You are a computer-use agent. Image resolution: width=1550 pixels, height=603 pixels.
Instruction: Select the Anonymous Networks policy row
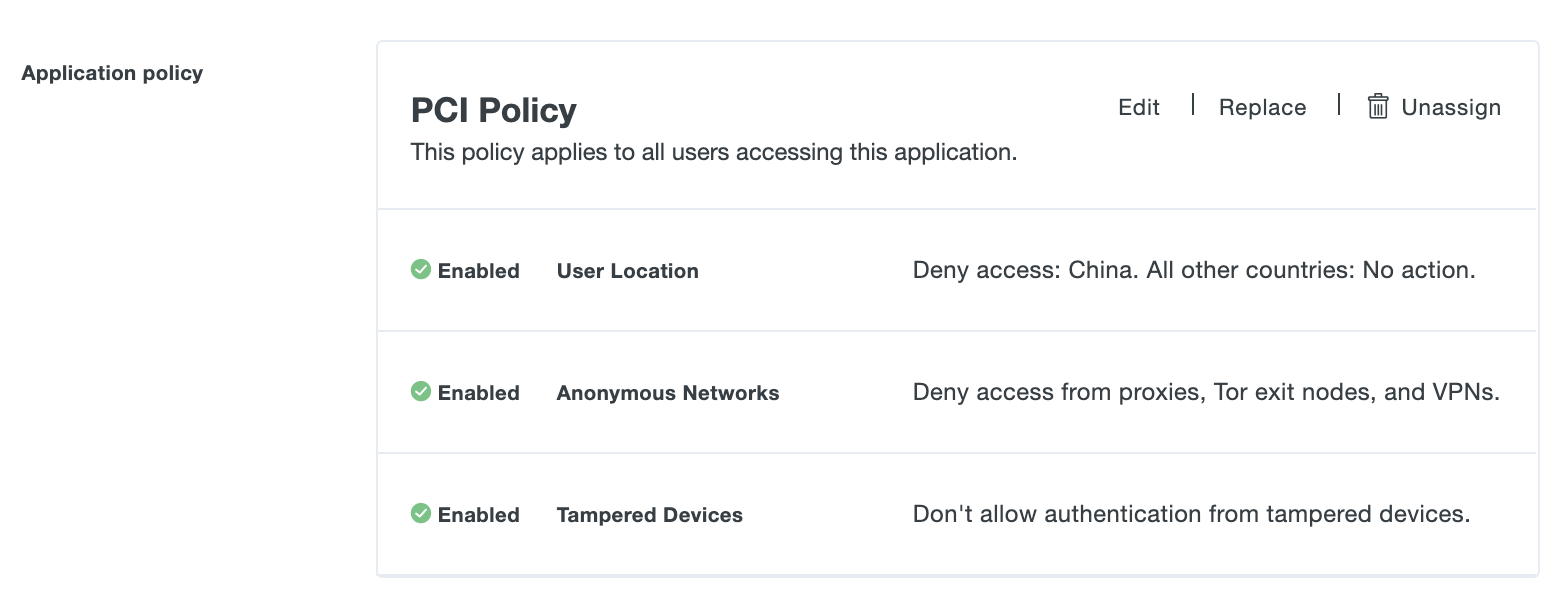[667, 392]
